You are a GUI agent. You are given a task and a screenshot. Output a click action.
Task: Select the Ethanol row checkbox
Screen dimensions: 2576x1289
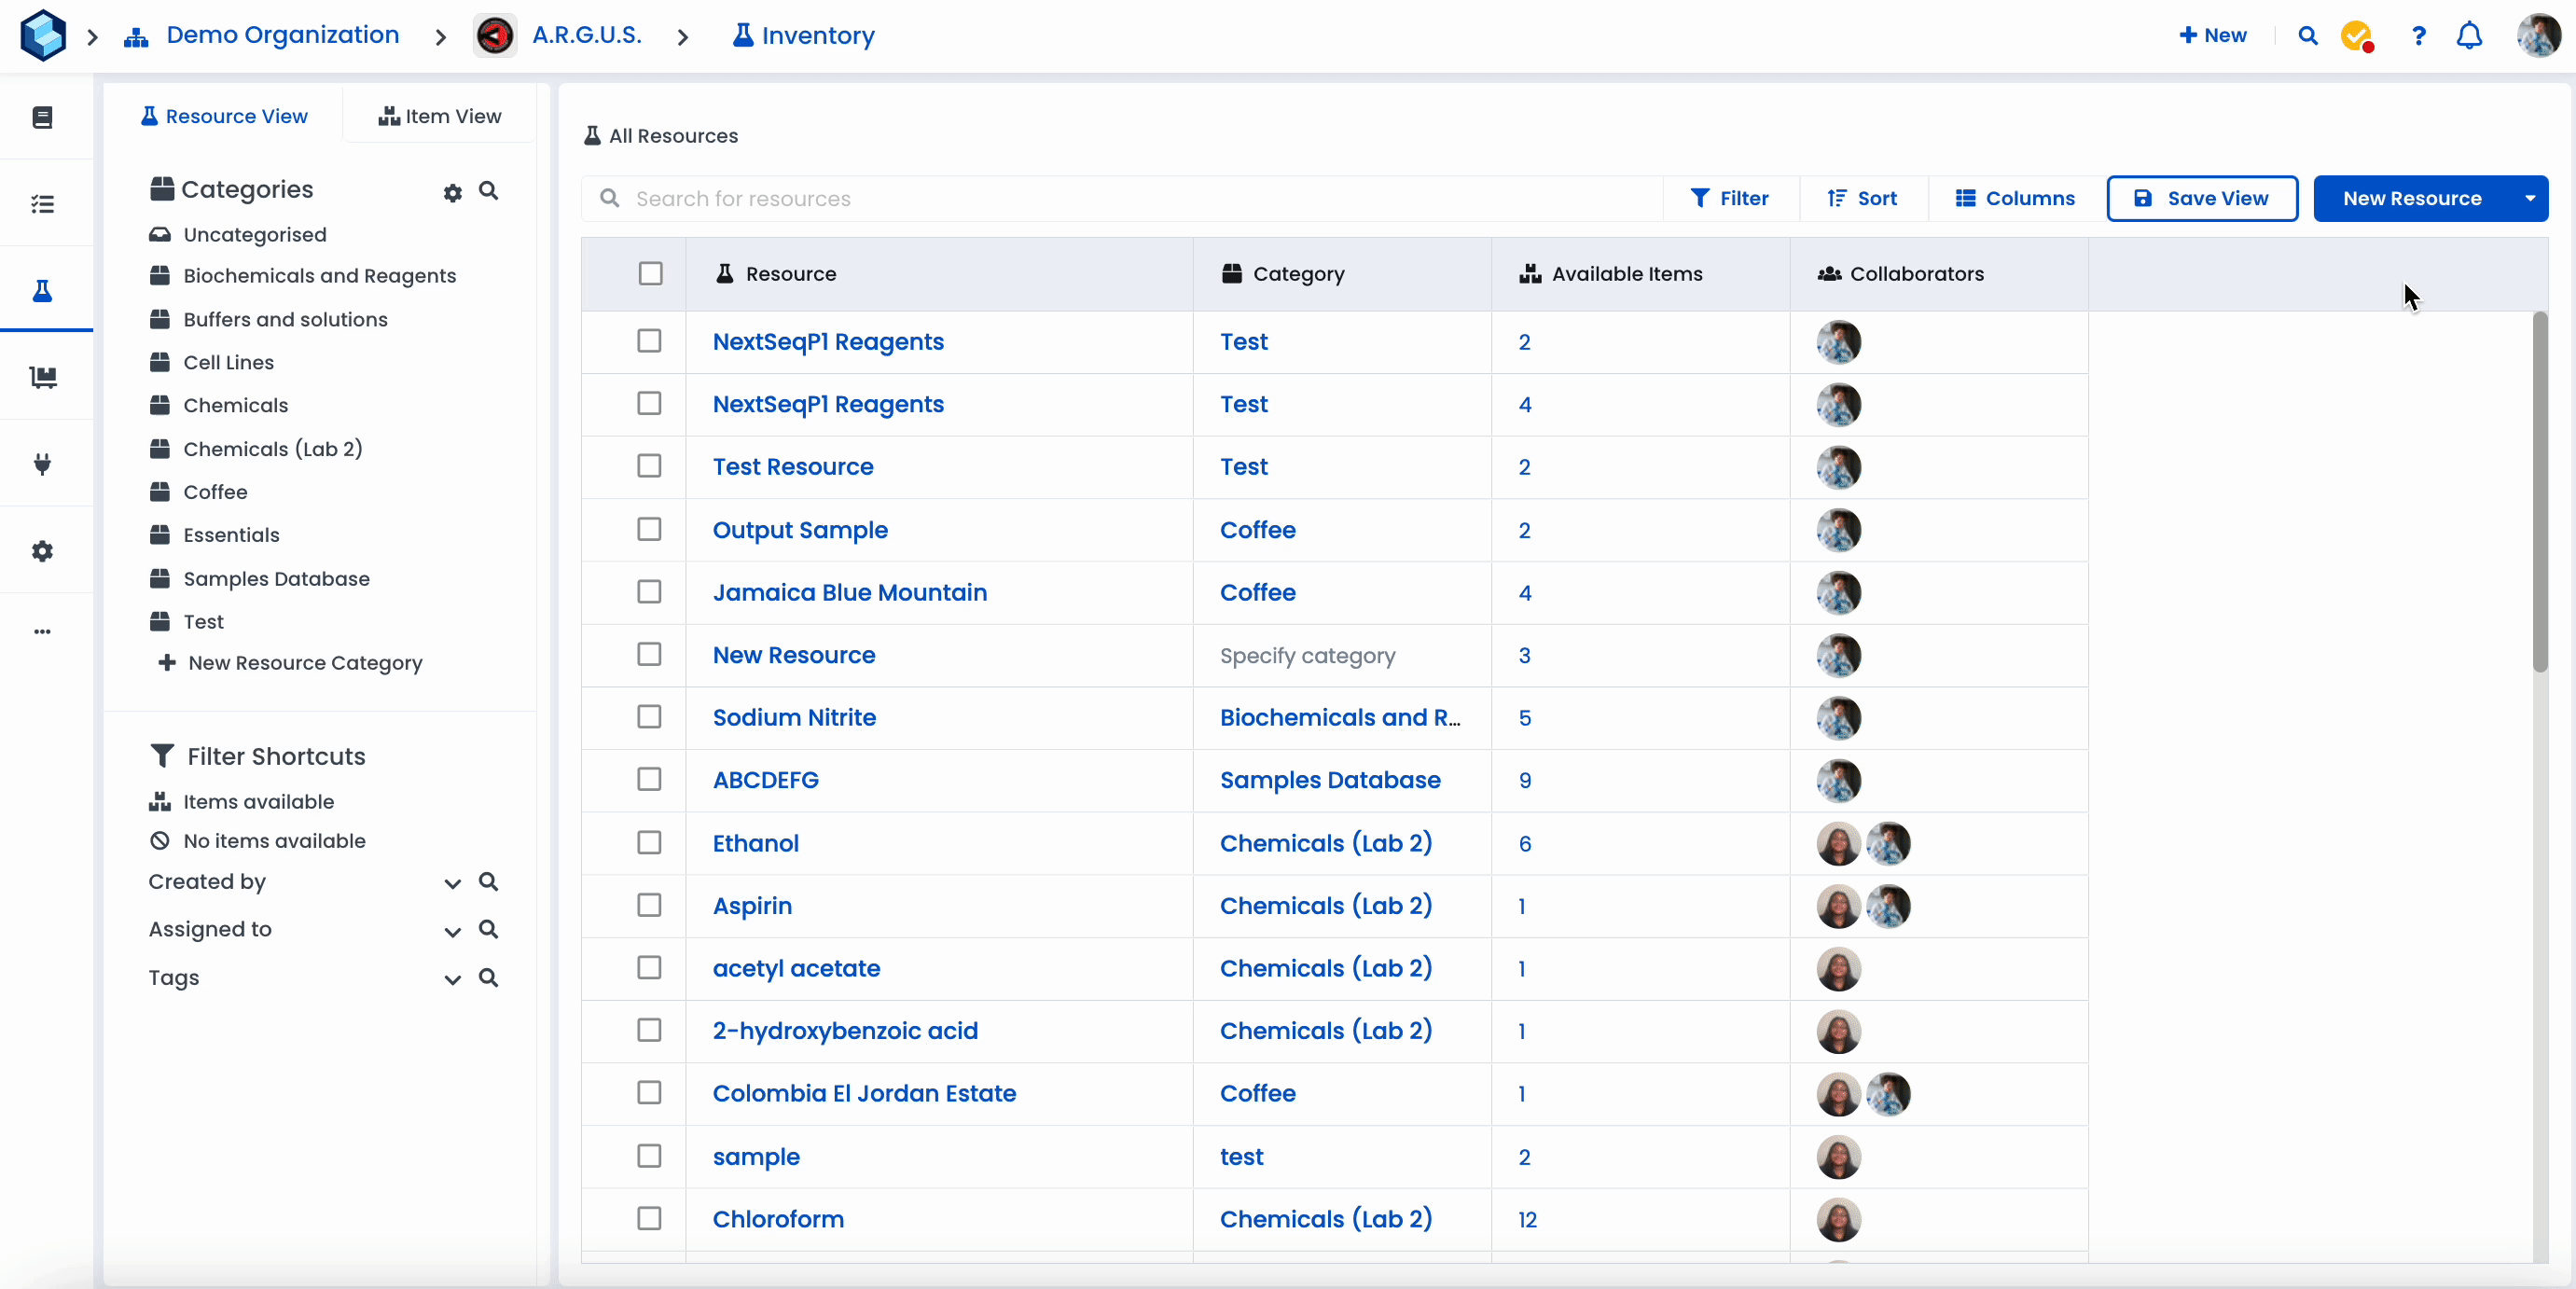click(x=649, y=842)
